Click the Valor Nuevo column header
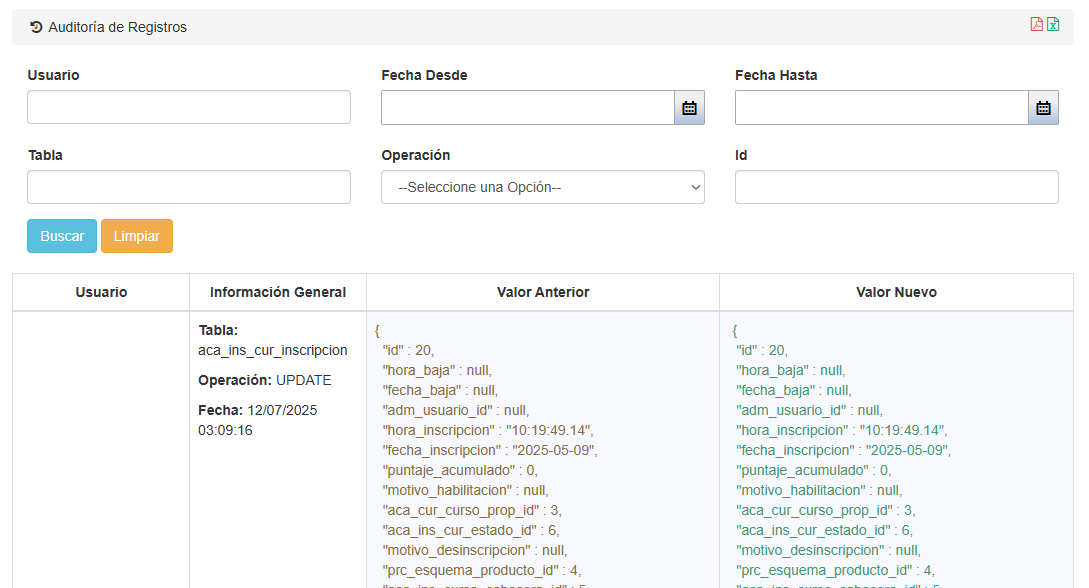Viewport: 1089px width, 588px height. coord(896,292)
